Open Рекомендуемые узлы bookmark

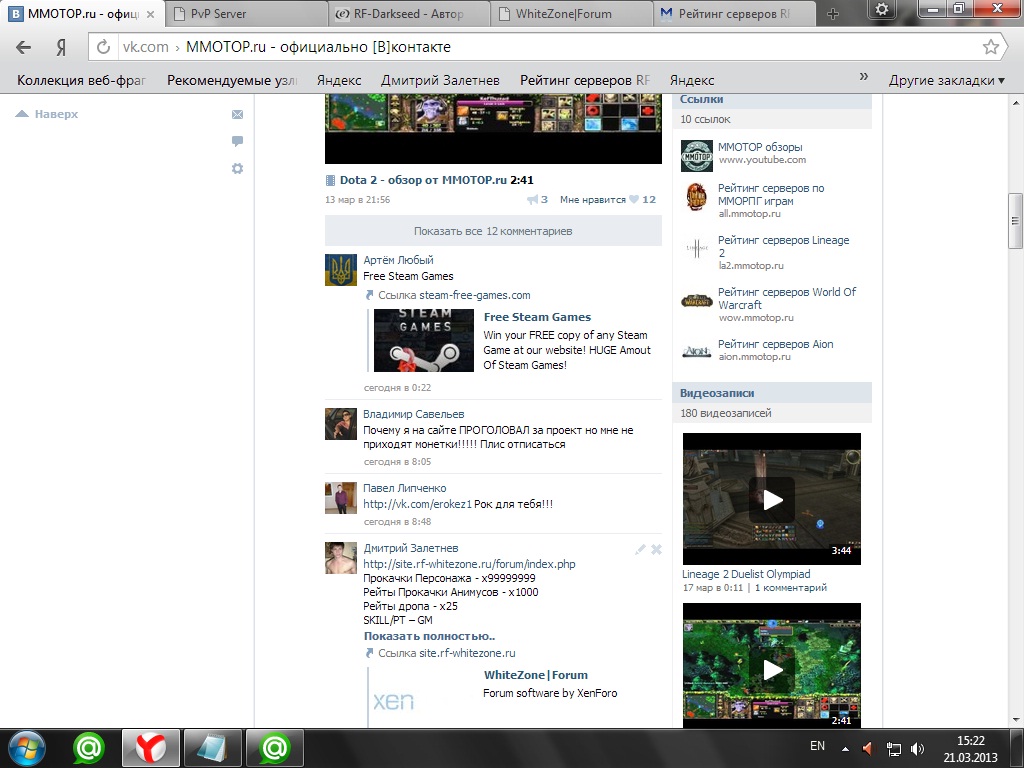232,80
